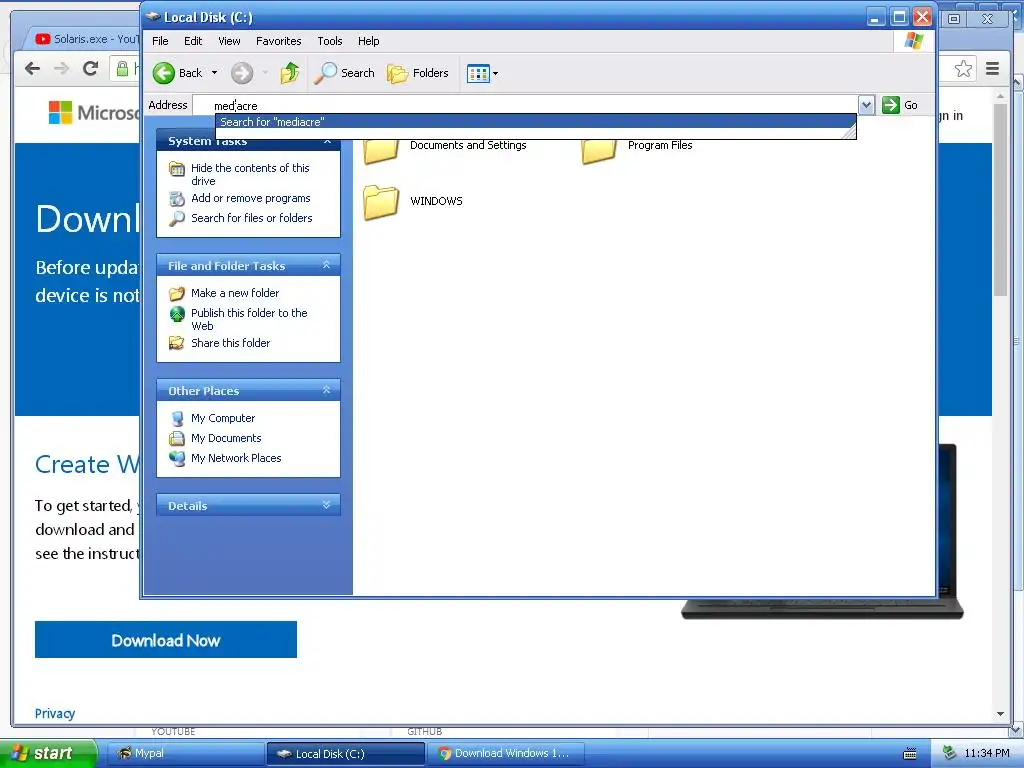Switch to the Solaris.exe YouTube tab
This screenshot has width=1024, height=768.
pyautogui.click(x=87, y=39)
